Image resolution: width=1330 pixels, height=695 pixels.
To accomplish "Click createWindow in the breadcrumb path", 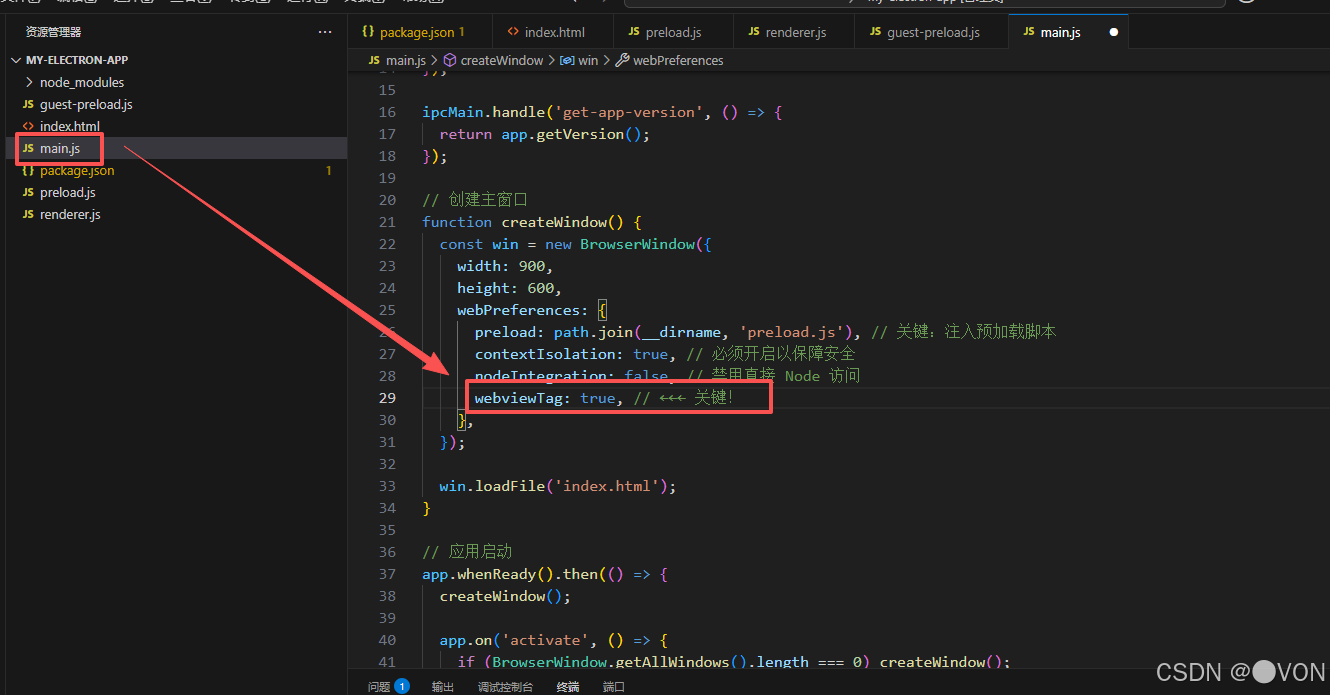I will pos(502,60).
